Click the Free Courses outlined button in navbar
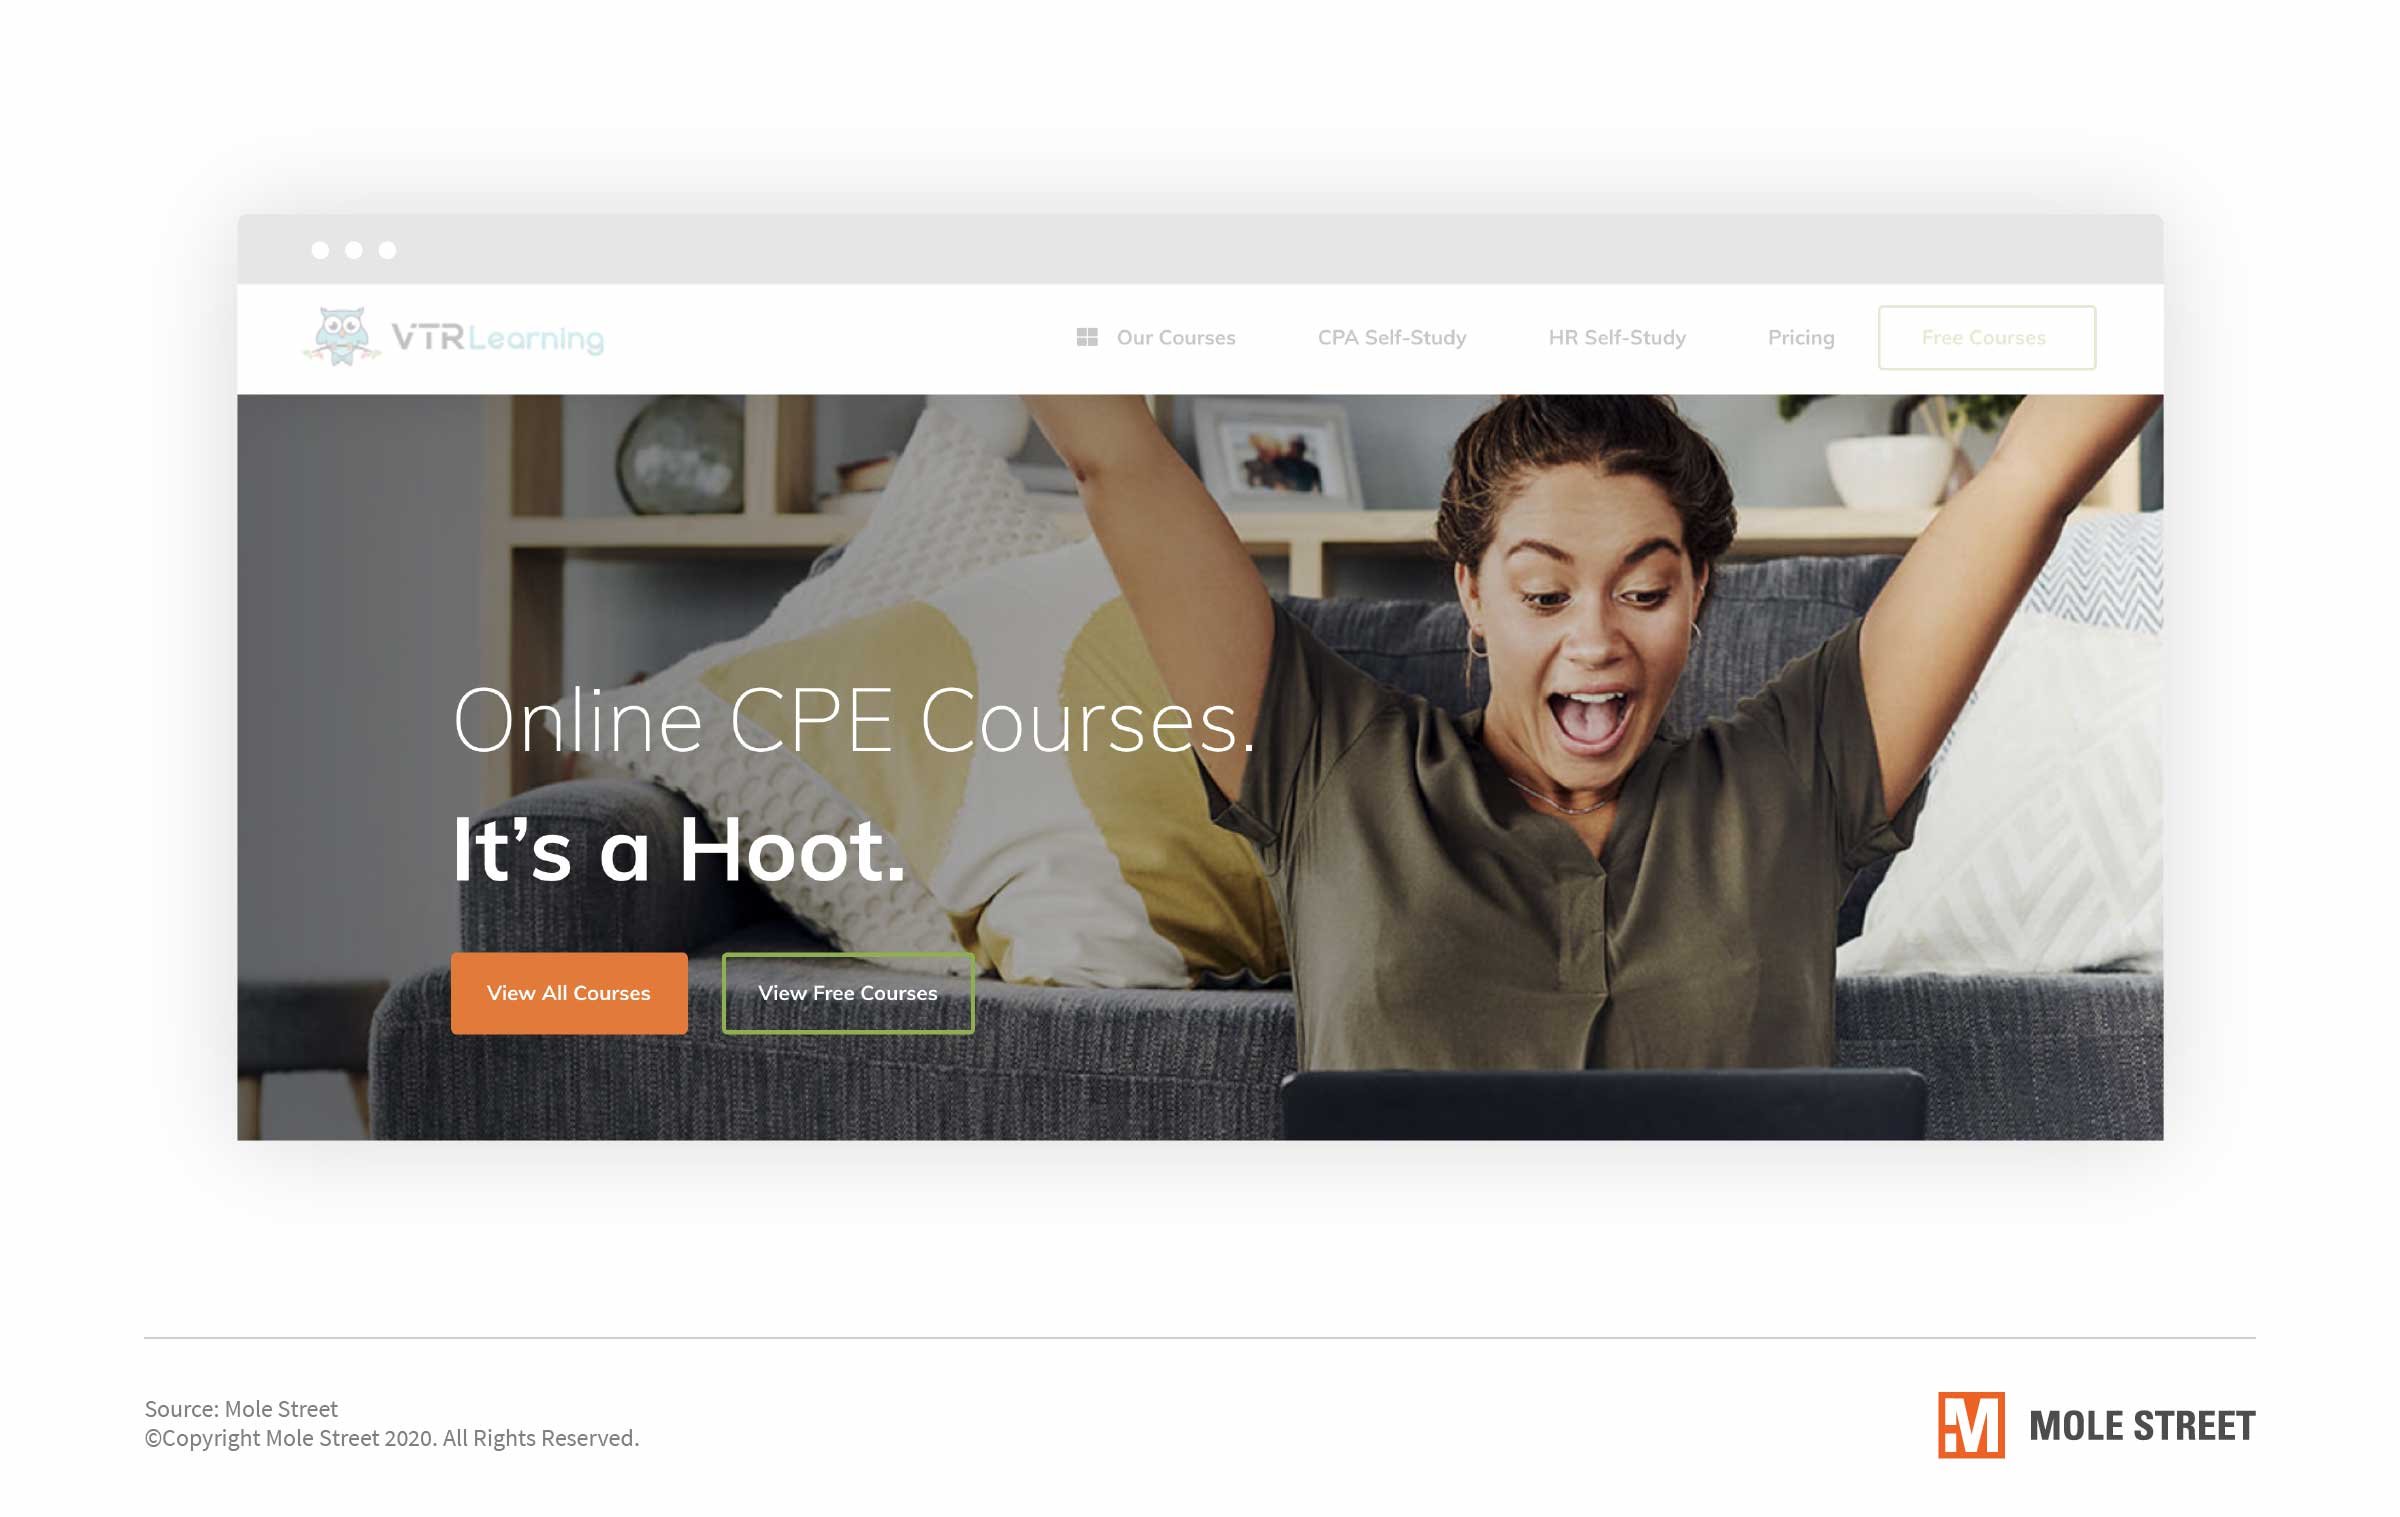Image resolution: width=2400 pixels, height=1517 pixels. pyautogui.click(x=1983, y=336)
